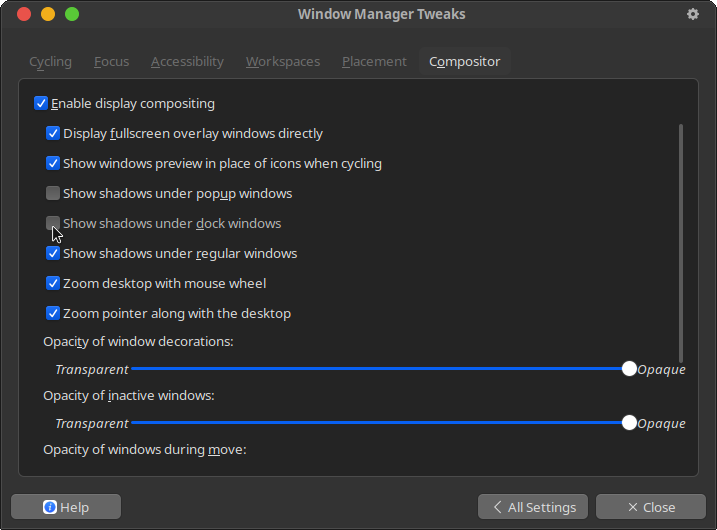The width and height of the screenshot is (717, 530).
Task: Click the vertical scrollbar in Compositor panel
Action: click(x=681, y=243)
